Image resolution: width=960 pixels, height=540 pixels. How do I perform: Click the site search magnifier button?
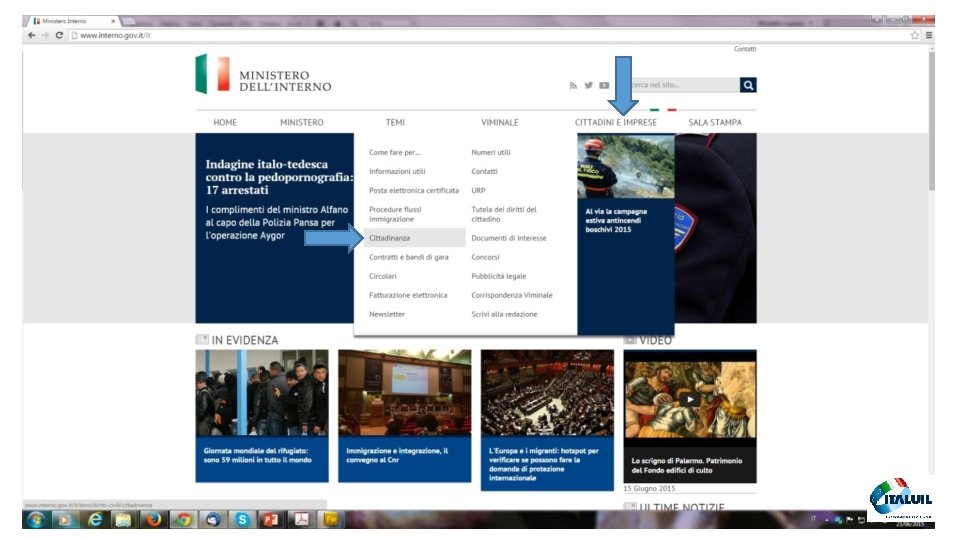pyautogui.click(x=748, y=85)
